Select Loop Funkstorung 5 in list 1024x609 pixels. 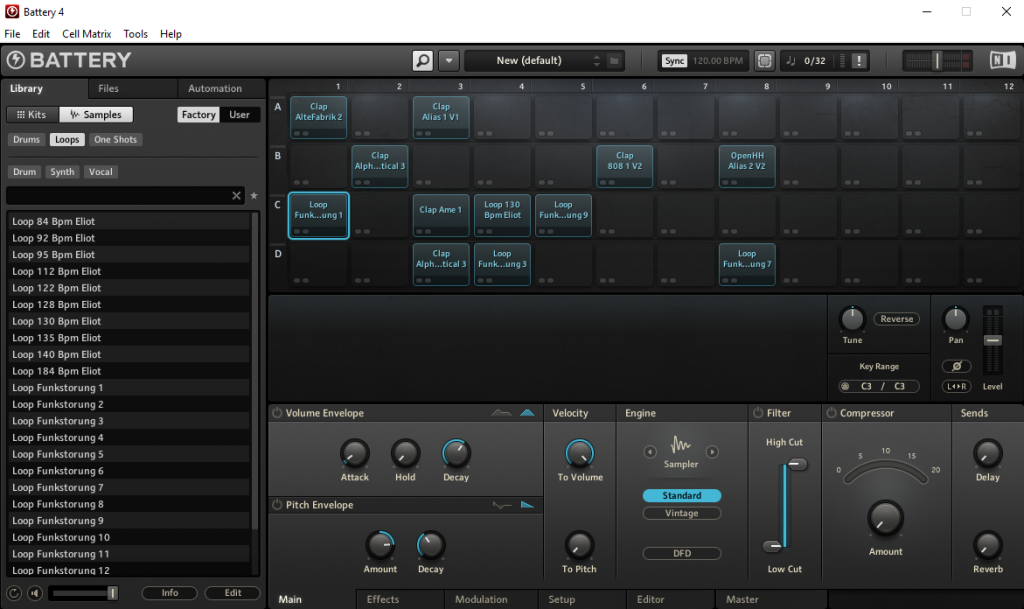tap(129, 454)
